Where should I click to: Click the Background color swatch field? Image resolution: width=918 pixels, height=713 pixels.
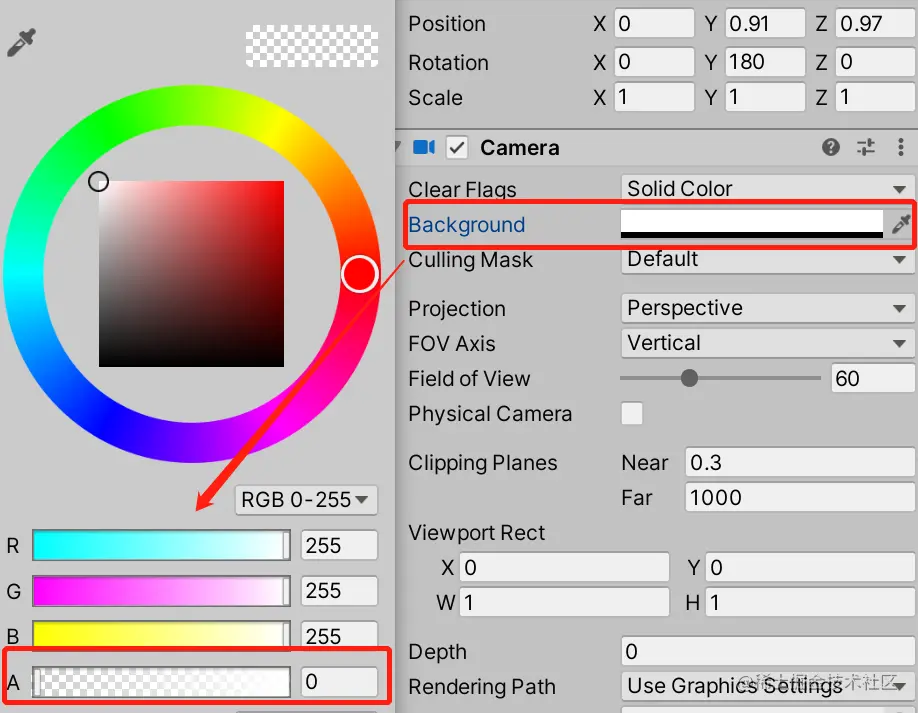[752, 224]
